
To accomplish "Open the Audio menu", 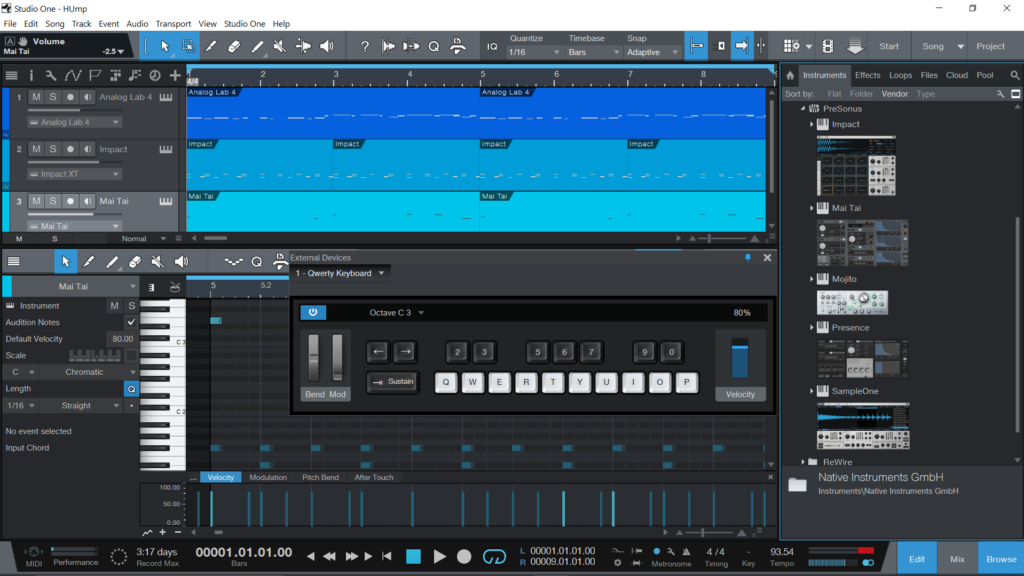I will point(137,24).
